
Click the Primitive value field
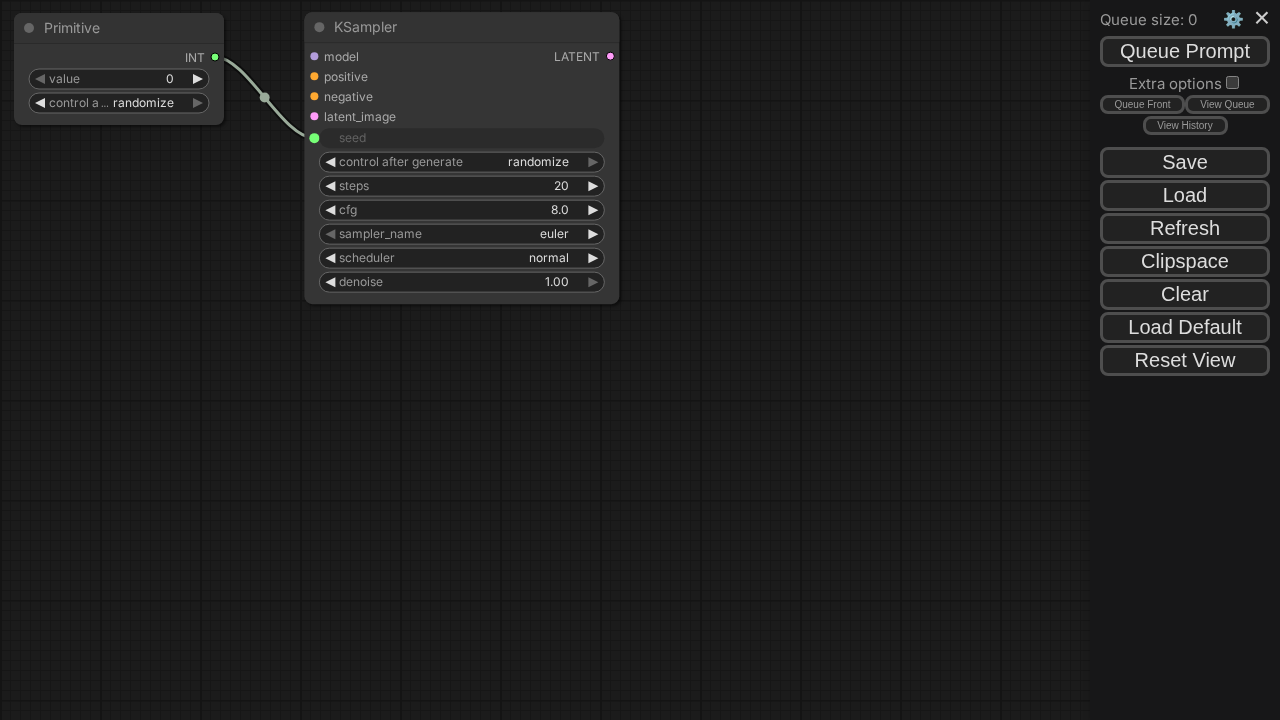click(119, 79)
